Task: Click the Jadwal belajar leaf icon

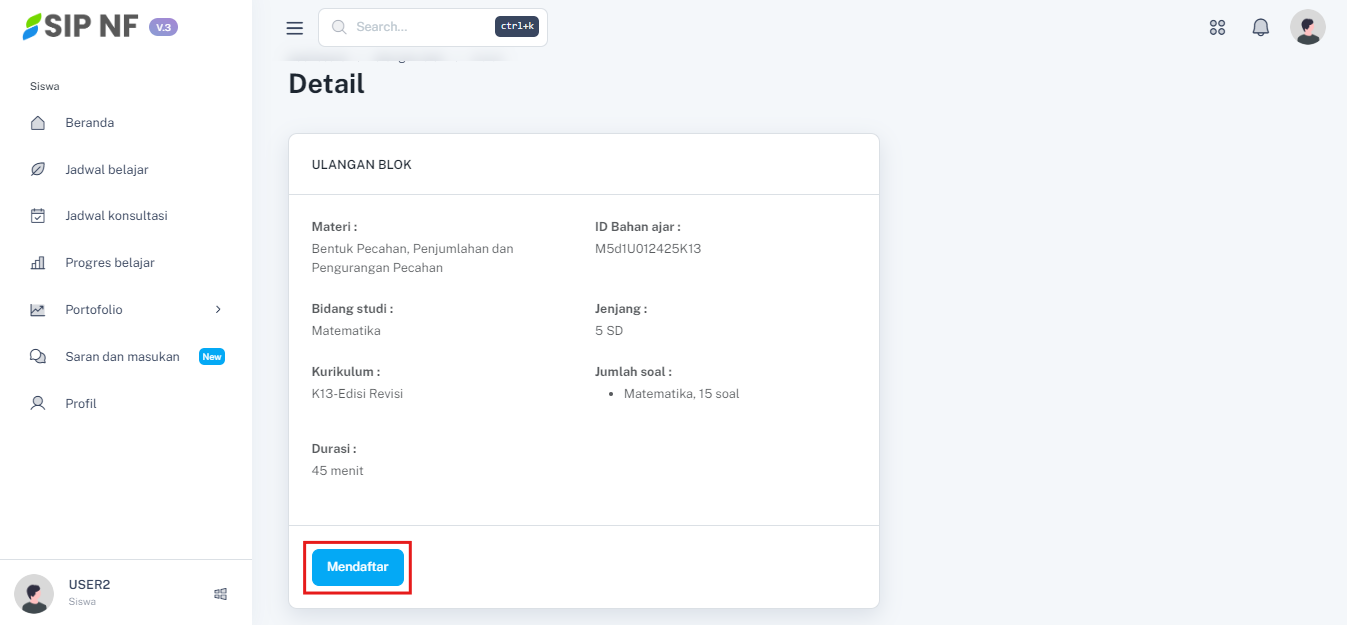Action: pos(38,170)
